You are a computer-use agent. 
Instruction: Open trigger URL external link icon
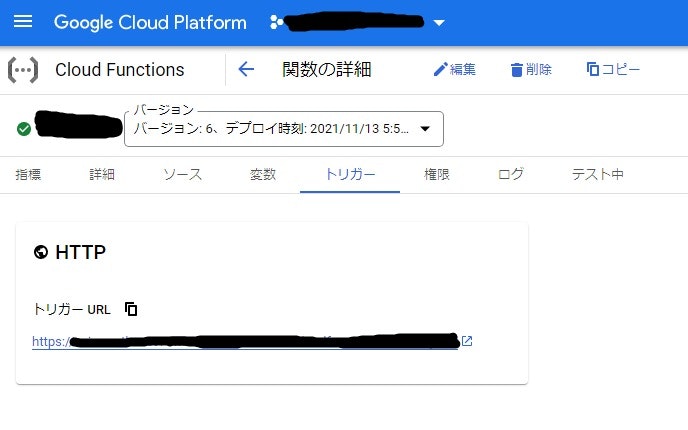point(467,341)
